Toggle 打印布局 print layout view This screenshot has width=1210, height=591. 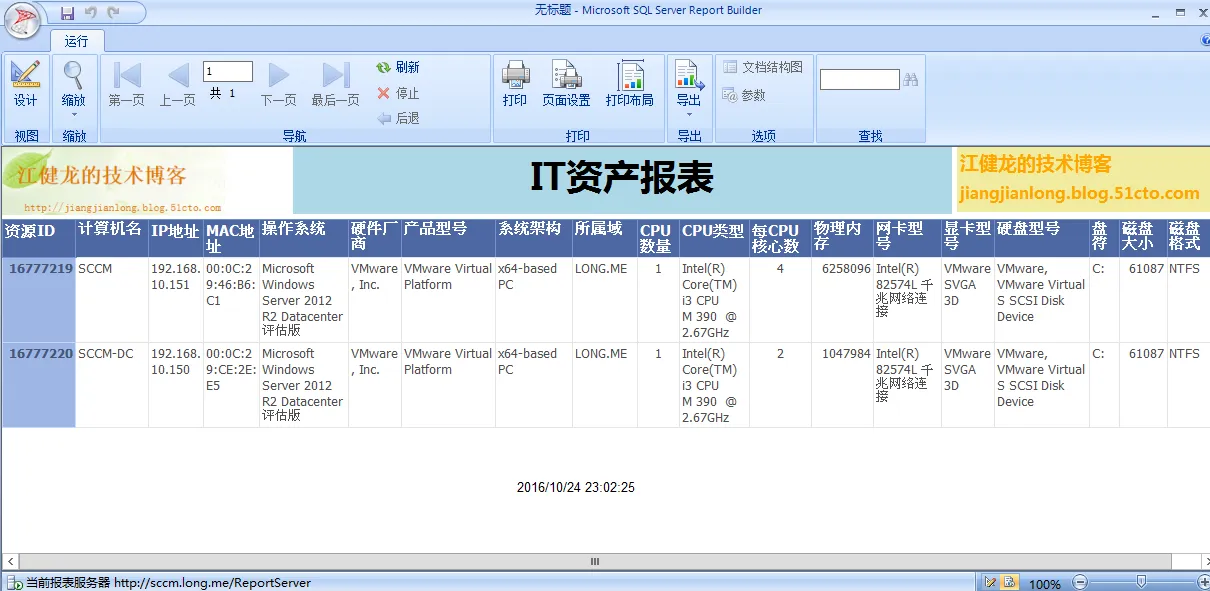point(630,84)
